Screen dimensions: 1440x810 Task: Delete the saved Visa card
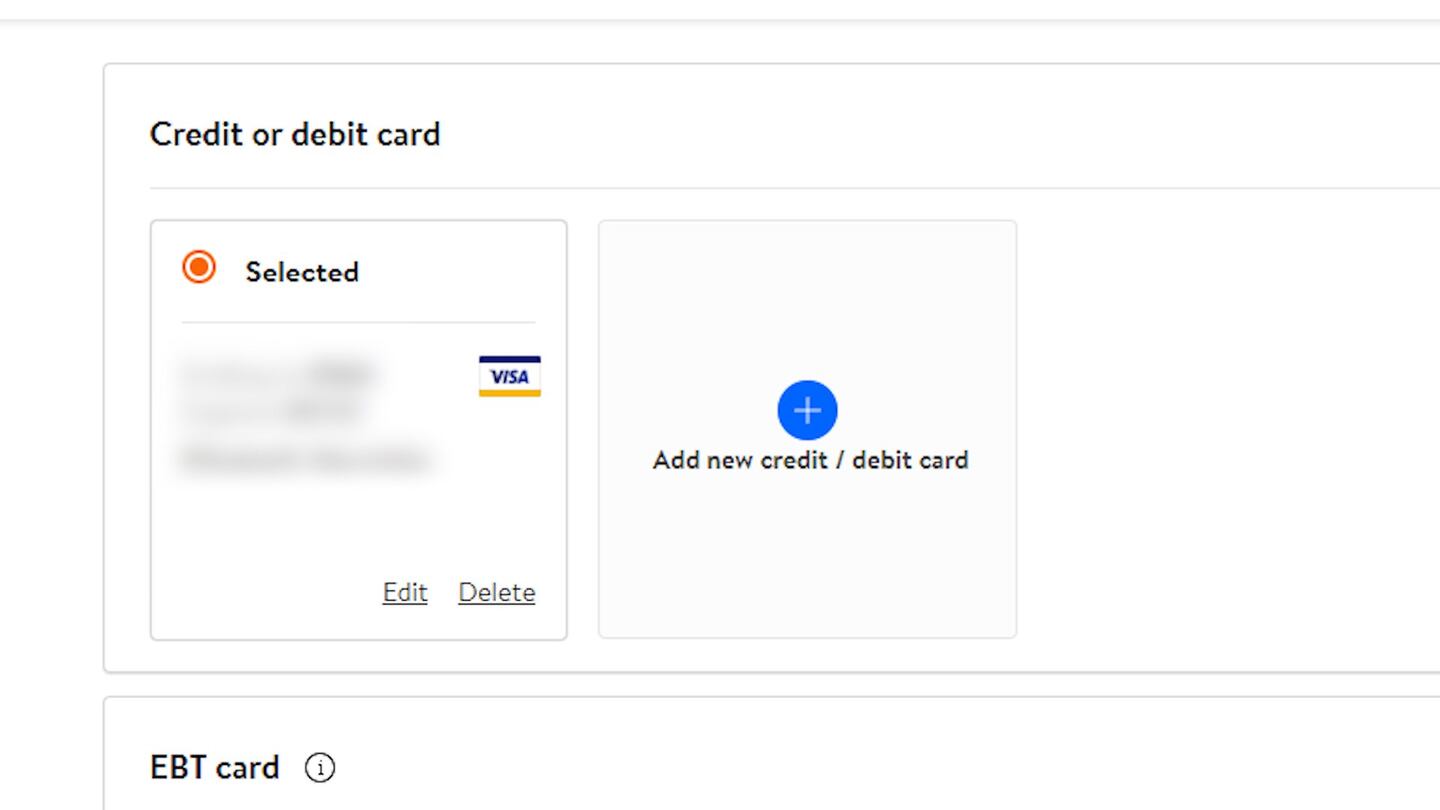497,593
